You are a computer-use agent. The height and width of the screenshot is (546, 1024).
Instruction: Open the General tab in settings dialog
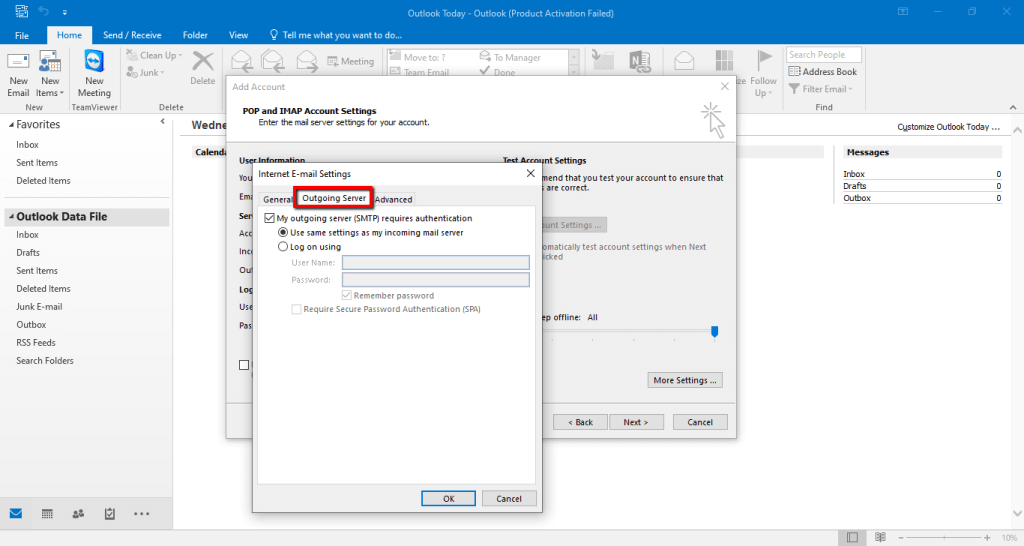278,199
